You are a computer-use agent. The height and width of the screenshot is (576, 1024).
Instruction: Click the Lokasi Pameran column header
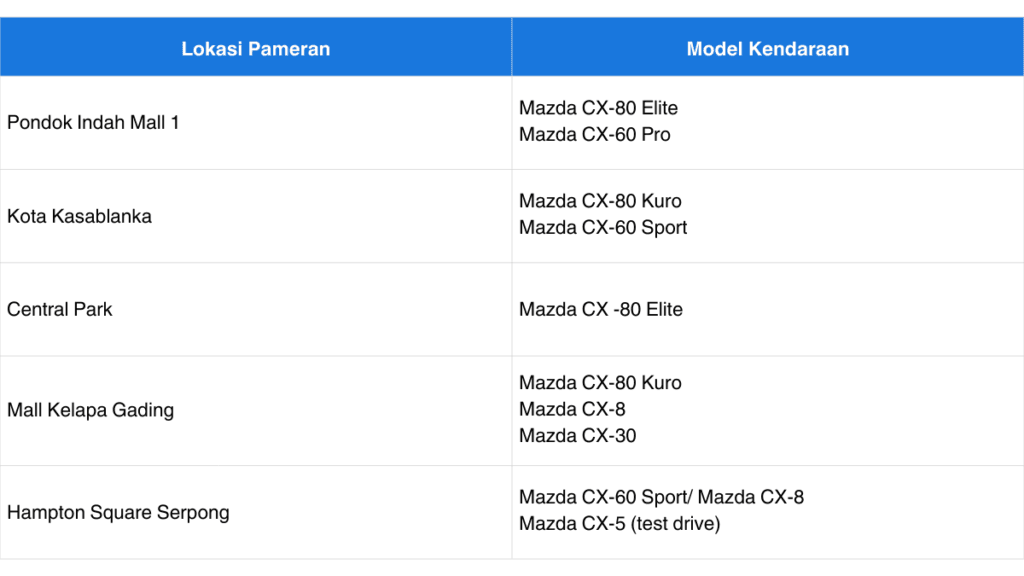(256, 48)
